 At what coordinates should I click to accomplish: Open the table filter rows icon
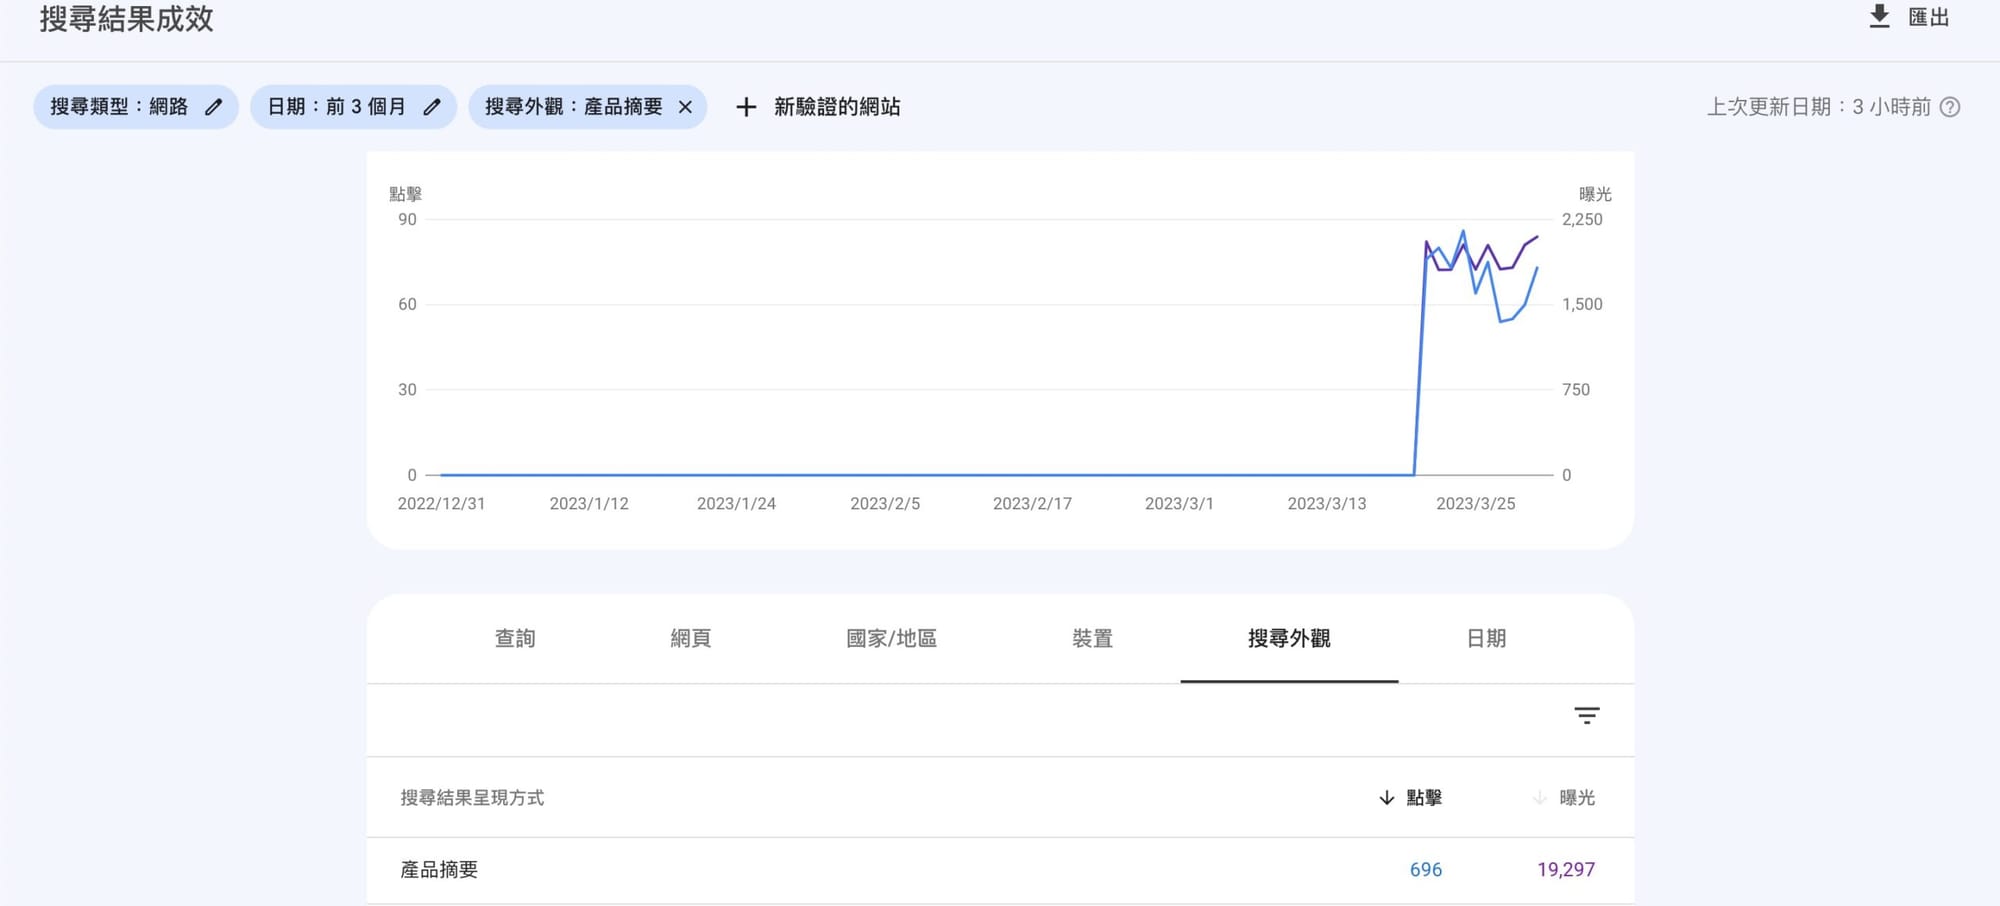pos(1586,715)
